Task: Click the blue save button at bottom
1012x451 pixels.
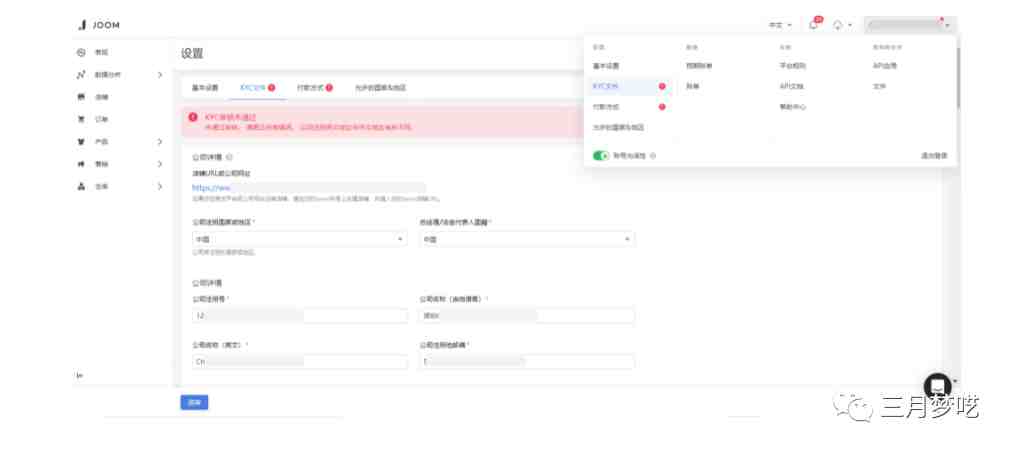Action: (x=194, y=403)
